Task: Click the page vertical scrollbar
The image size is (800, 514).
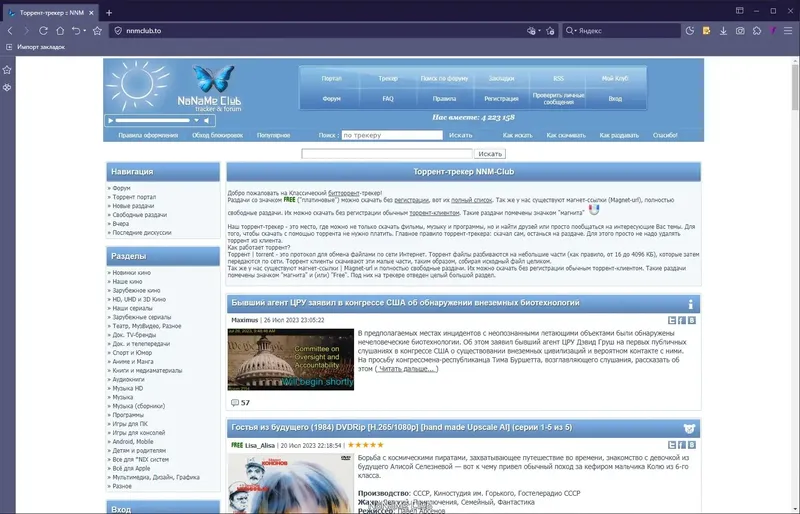Action: 795,87
